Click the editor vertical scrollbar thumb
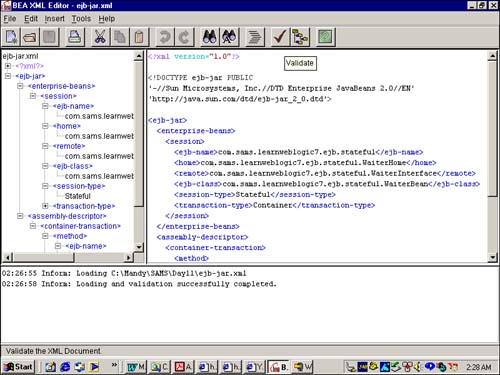Image resolution: width=500 pixels, height=375 pixels. coord(492,129)
